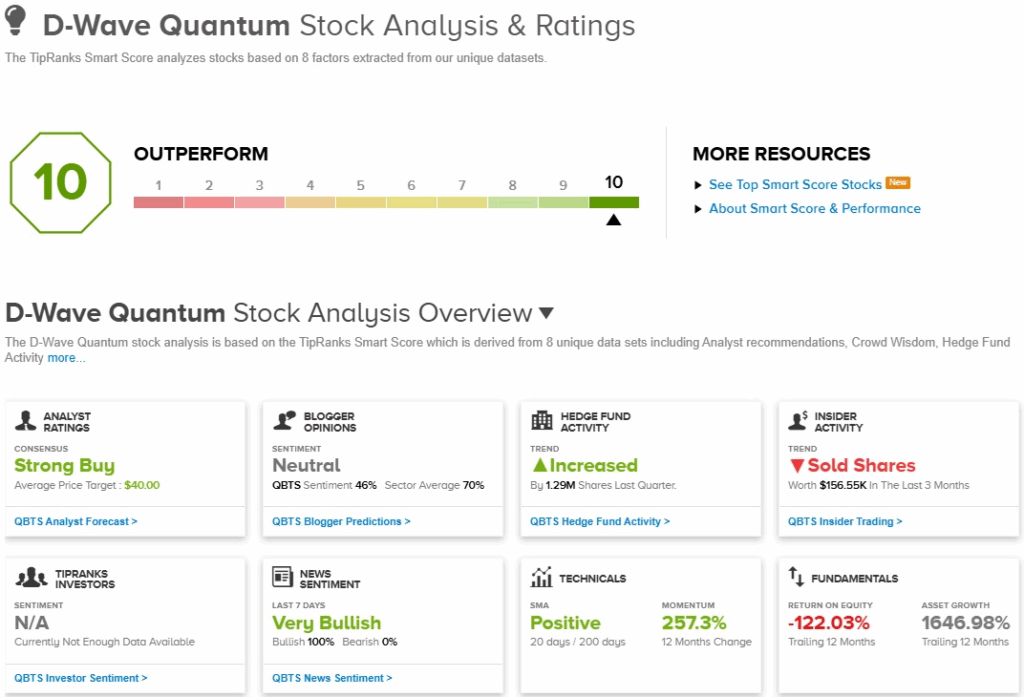Open About Smart Score & Performance link

point(814,209)
